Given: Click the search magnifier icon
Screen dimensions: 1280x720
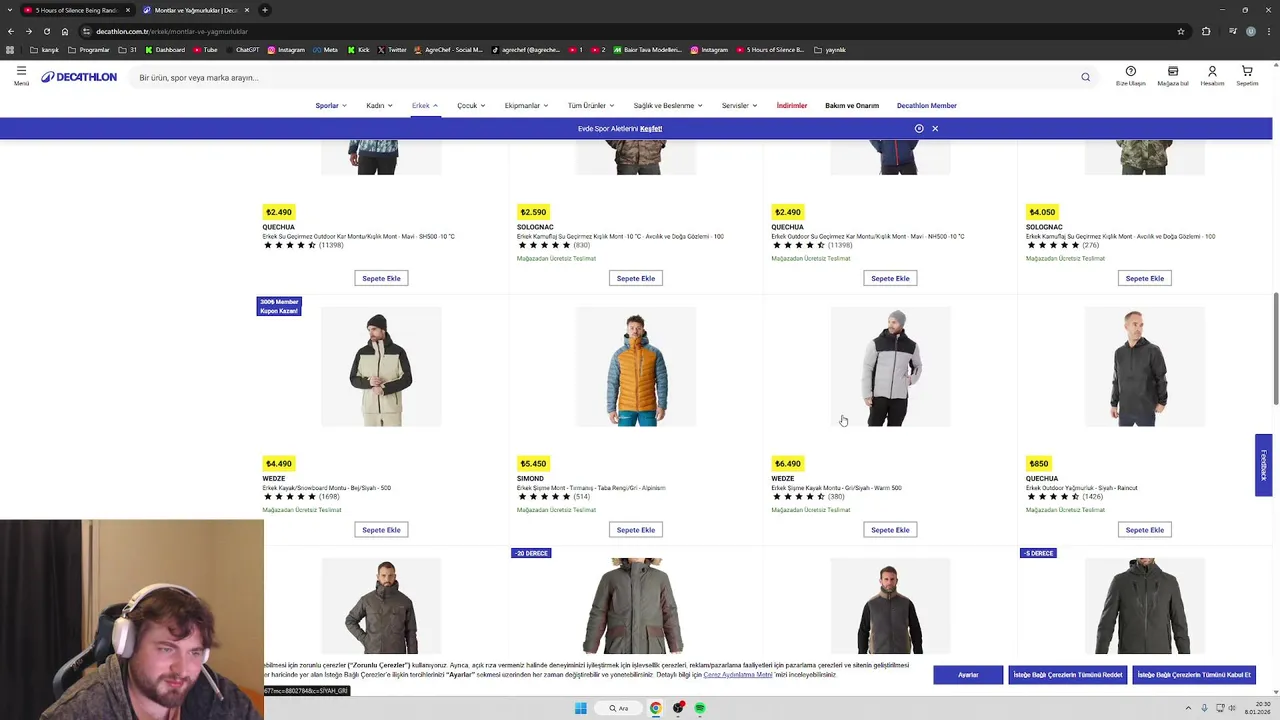Looking at the screenshot, I should click(x=1085, y=77).
